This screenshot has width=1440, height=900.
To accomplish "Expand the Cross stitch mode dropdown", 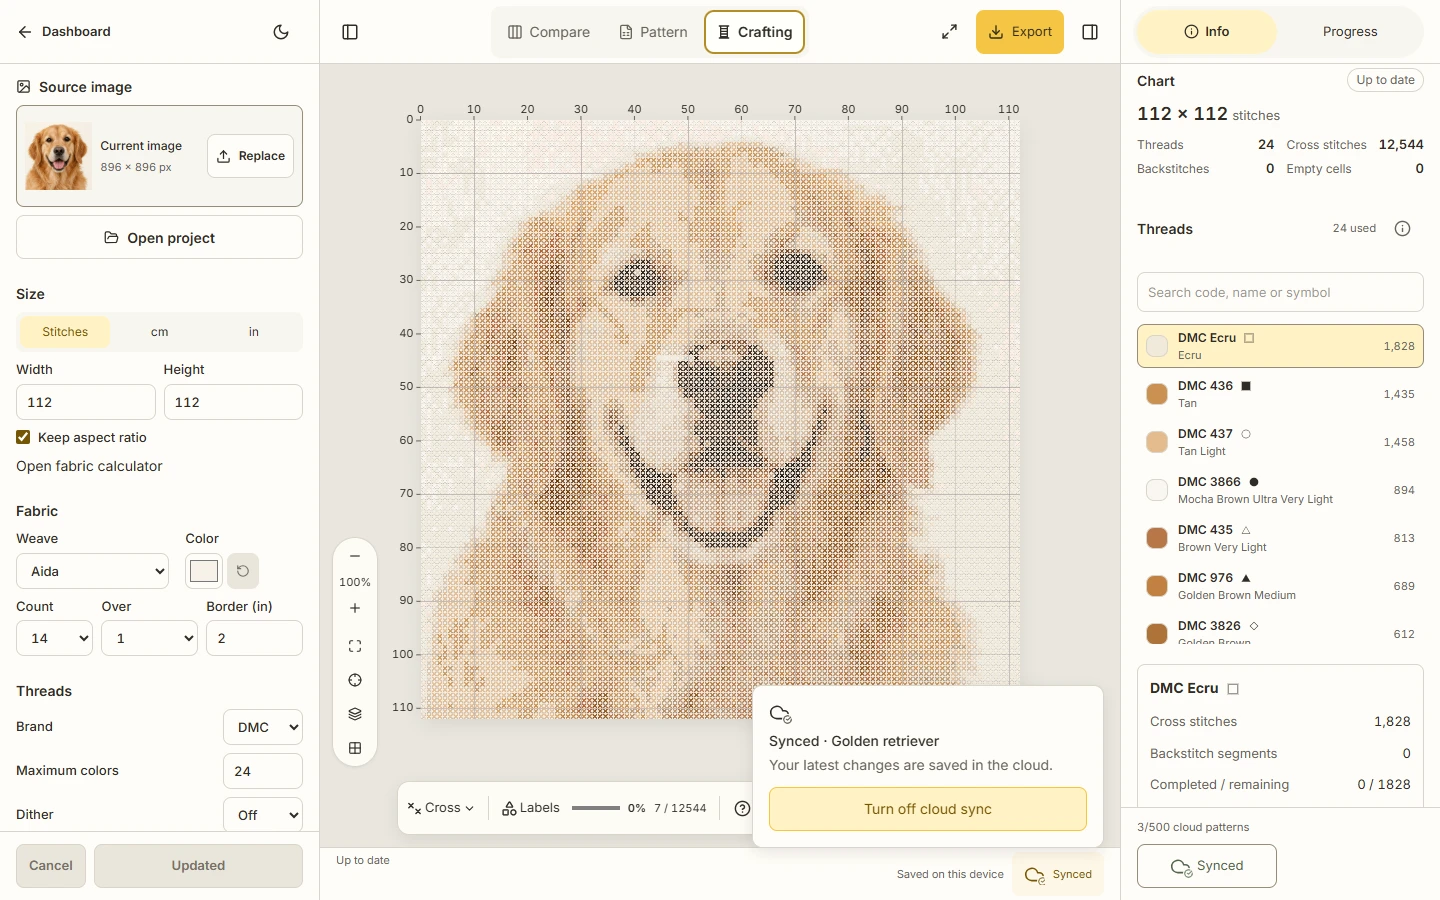I will 441,808.
